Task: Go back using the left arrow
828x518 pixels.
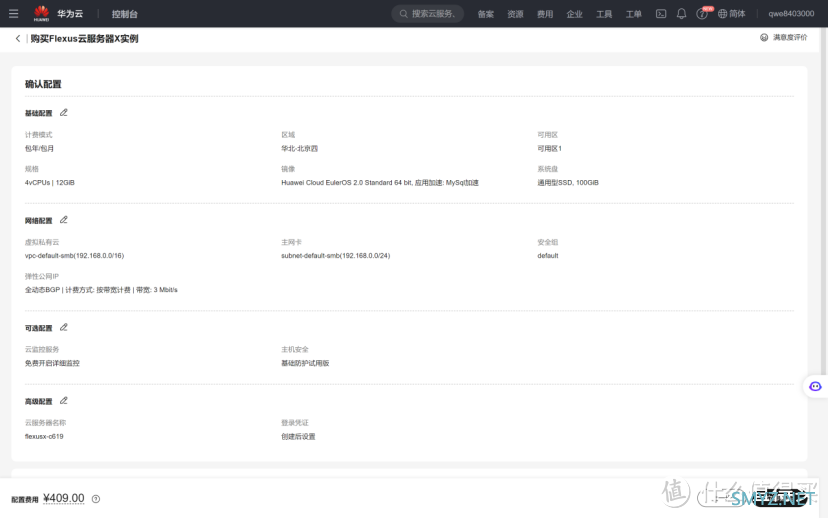Action: pos(18,39)
